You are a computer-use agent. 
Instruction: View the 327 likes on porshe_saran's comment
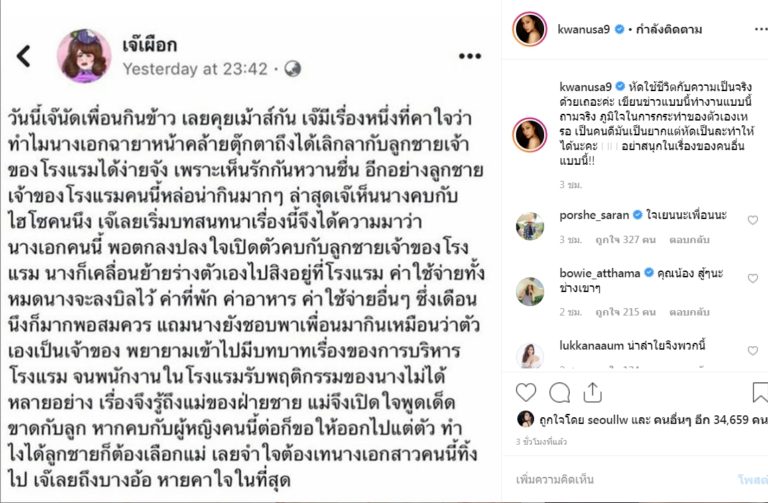[625, 240]
